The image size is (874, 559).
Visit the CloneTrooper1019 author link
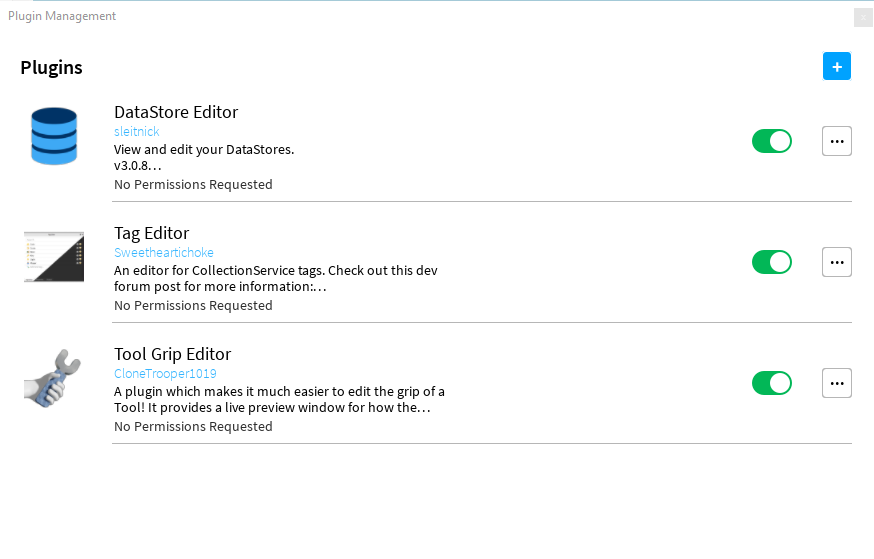(x=165, y=373)
